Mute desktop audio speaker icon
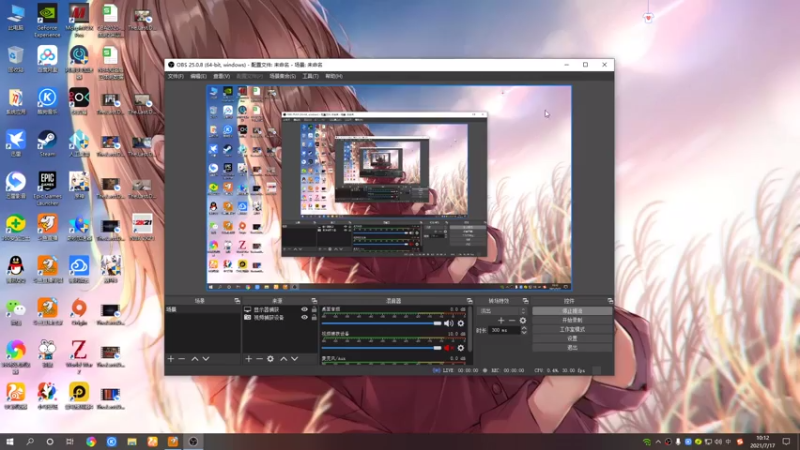Viewport: 800px width, 450px height. (x=448, y=323)
